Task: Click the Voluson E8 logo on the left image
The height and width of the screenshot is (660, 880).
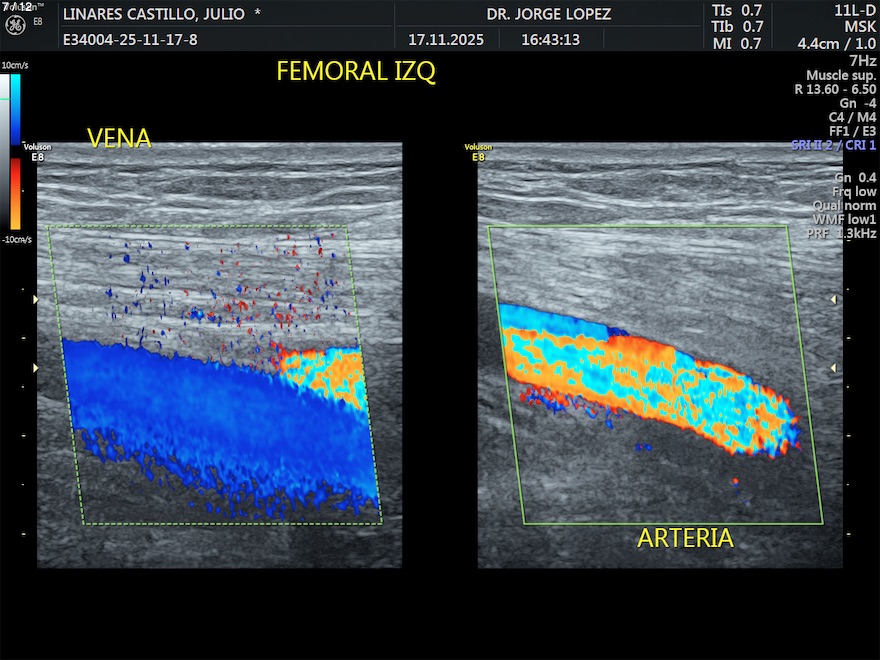Action: (x=39, y=152)
